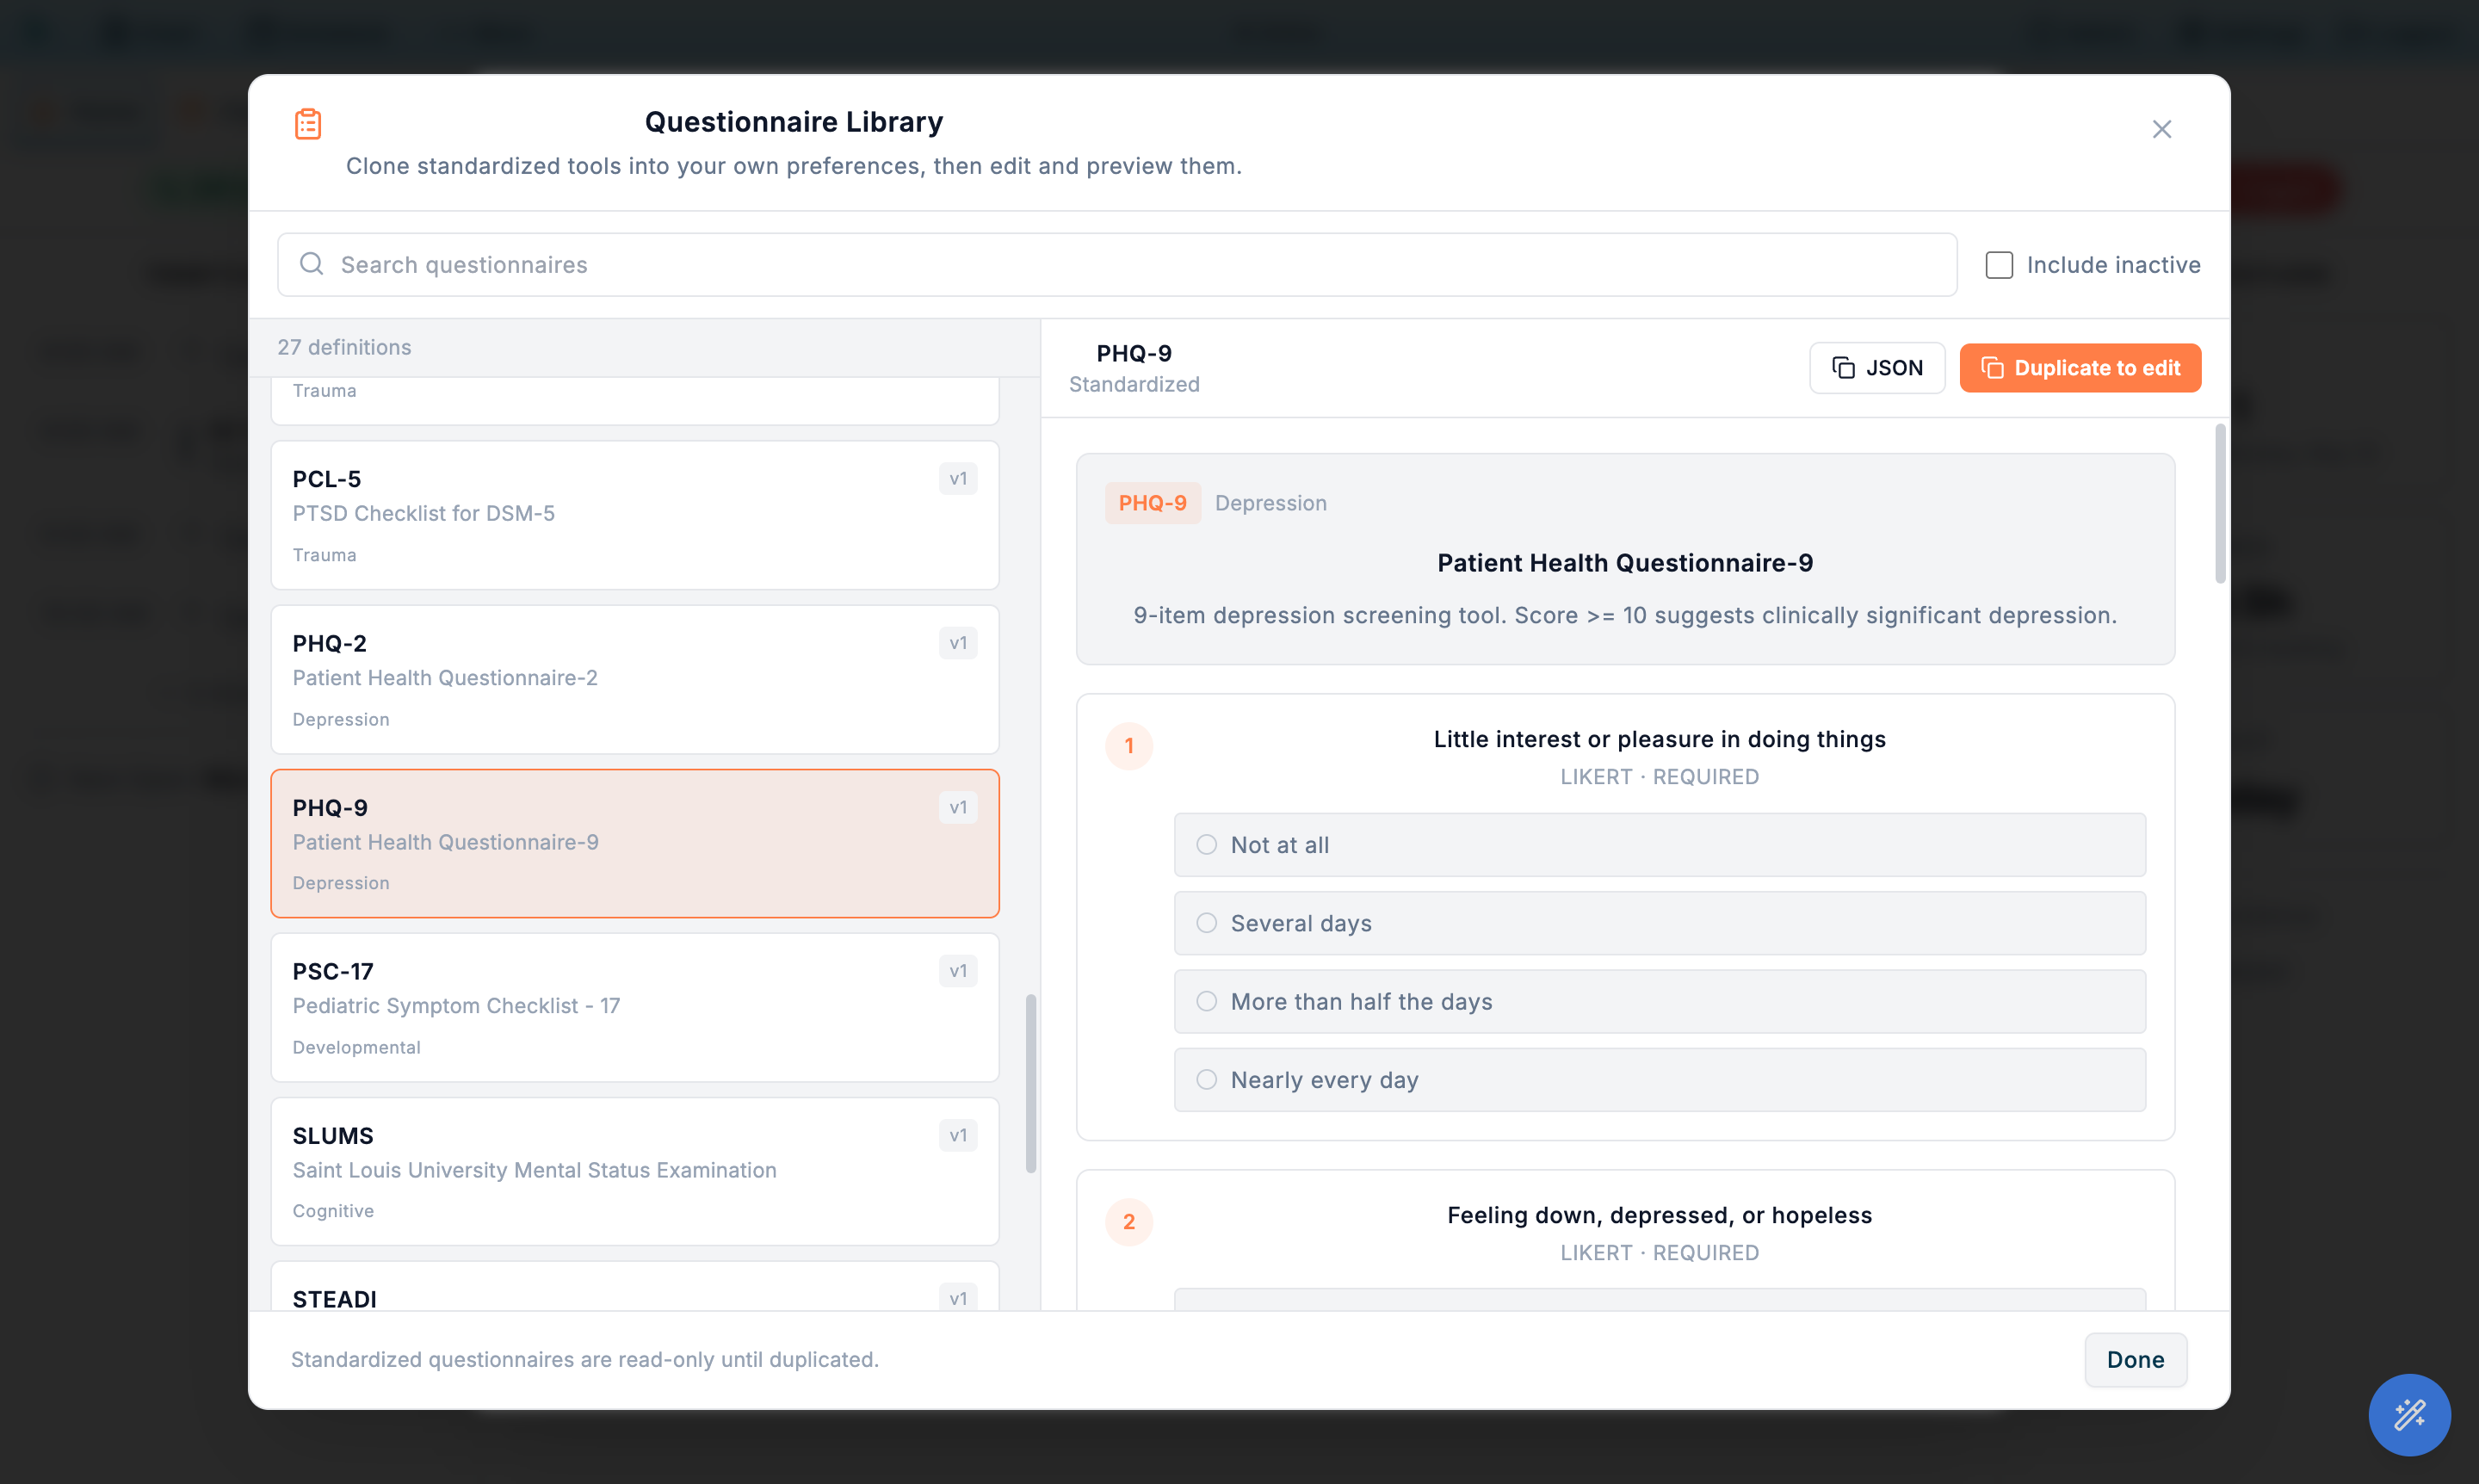Click the questionnaire list scrollbar
This screenshot has height=1484, width=2479.
click(1030, 1083)
